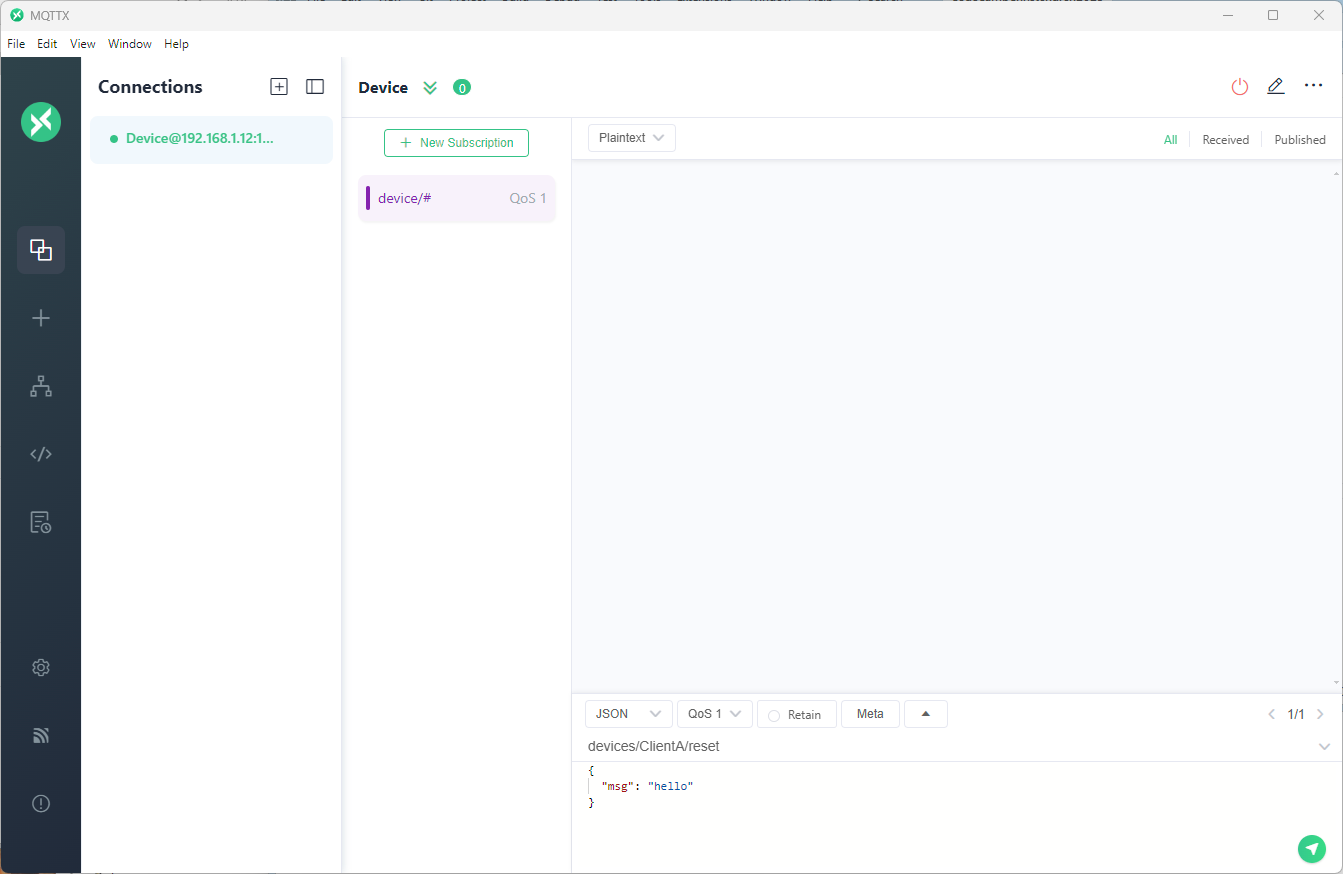Image resolution: width=1343 pixels, height=874 pixels.
Task: Click the disconnect power icon
Action: click(1240, 87)
